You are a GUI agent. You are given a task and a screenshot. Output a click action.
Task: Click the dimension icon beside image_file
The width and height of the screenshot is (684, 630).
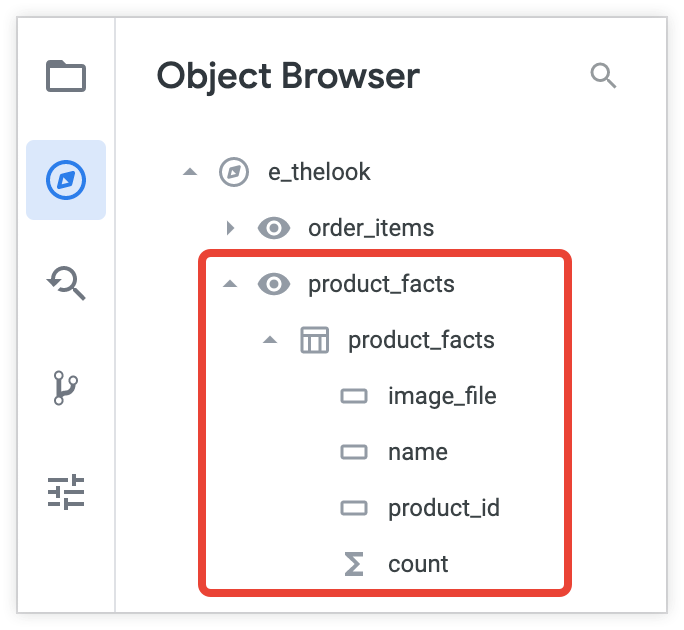click(x=354, y=396)
